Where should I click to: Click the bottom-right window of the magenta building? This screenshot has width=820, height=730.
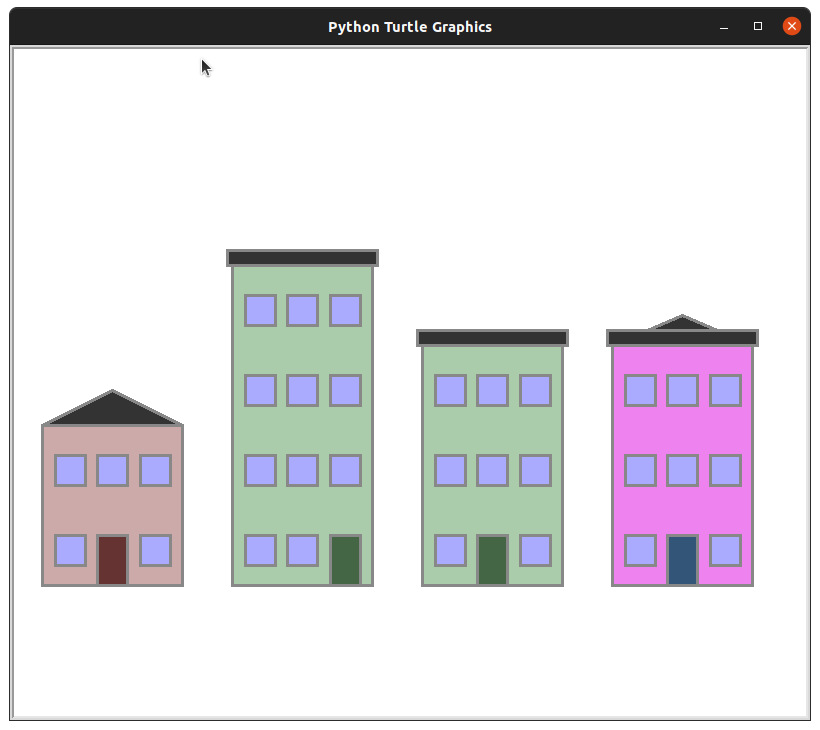pos(725,550)
